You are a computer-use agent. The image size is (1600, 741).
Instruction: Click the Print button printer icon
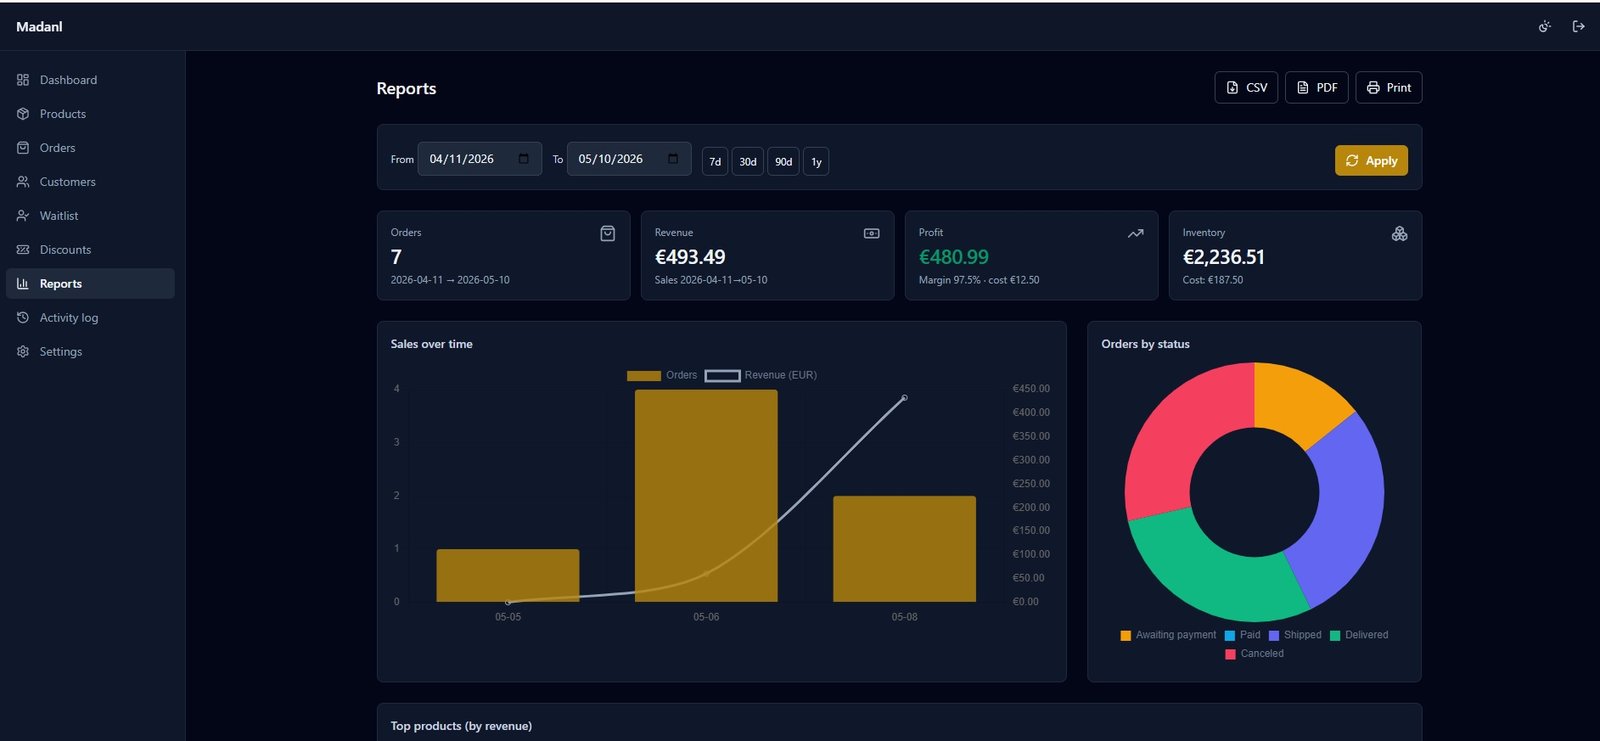click(1373, 88)
